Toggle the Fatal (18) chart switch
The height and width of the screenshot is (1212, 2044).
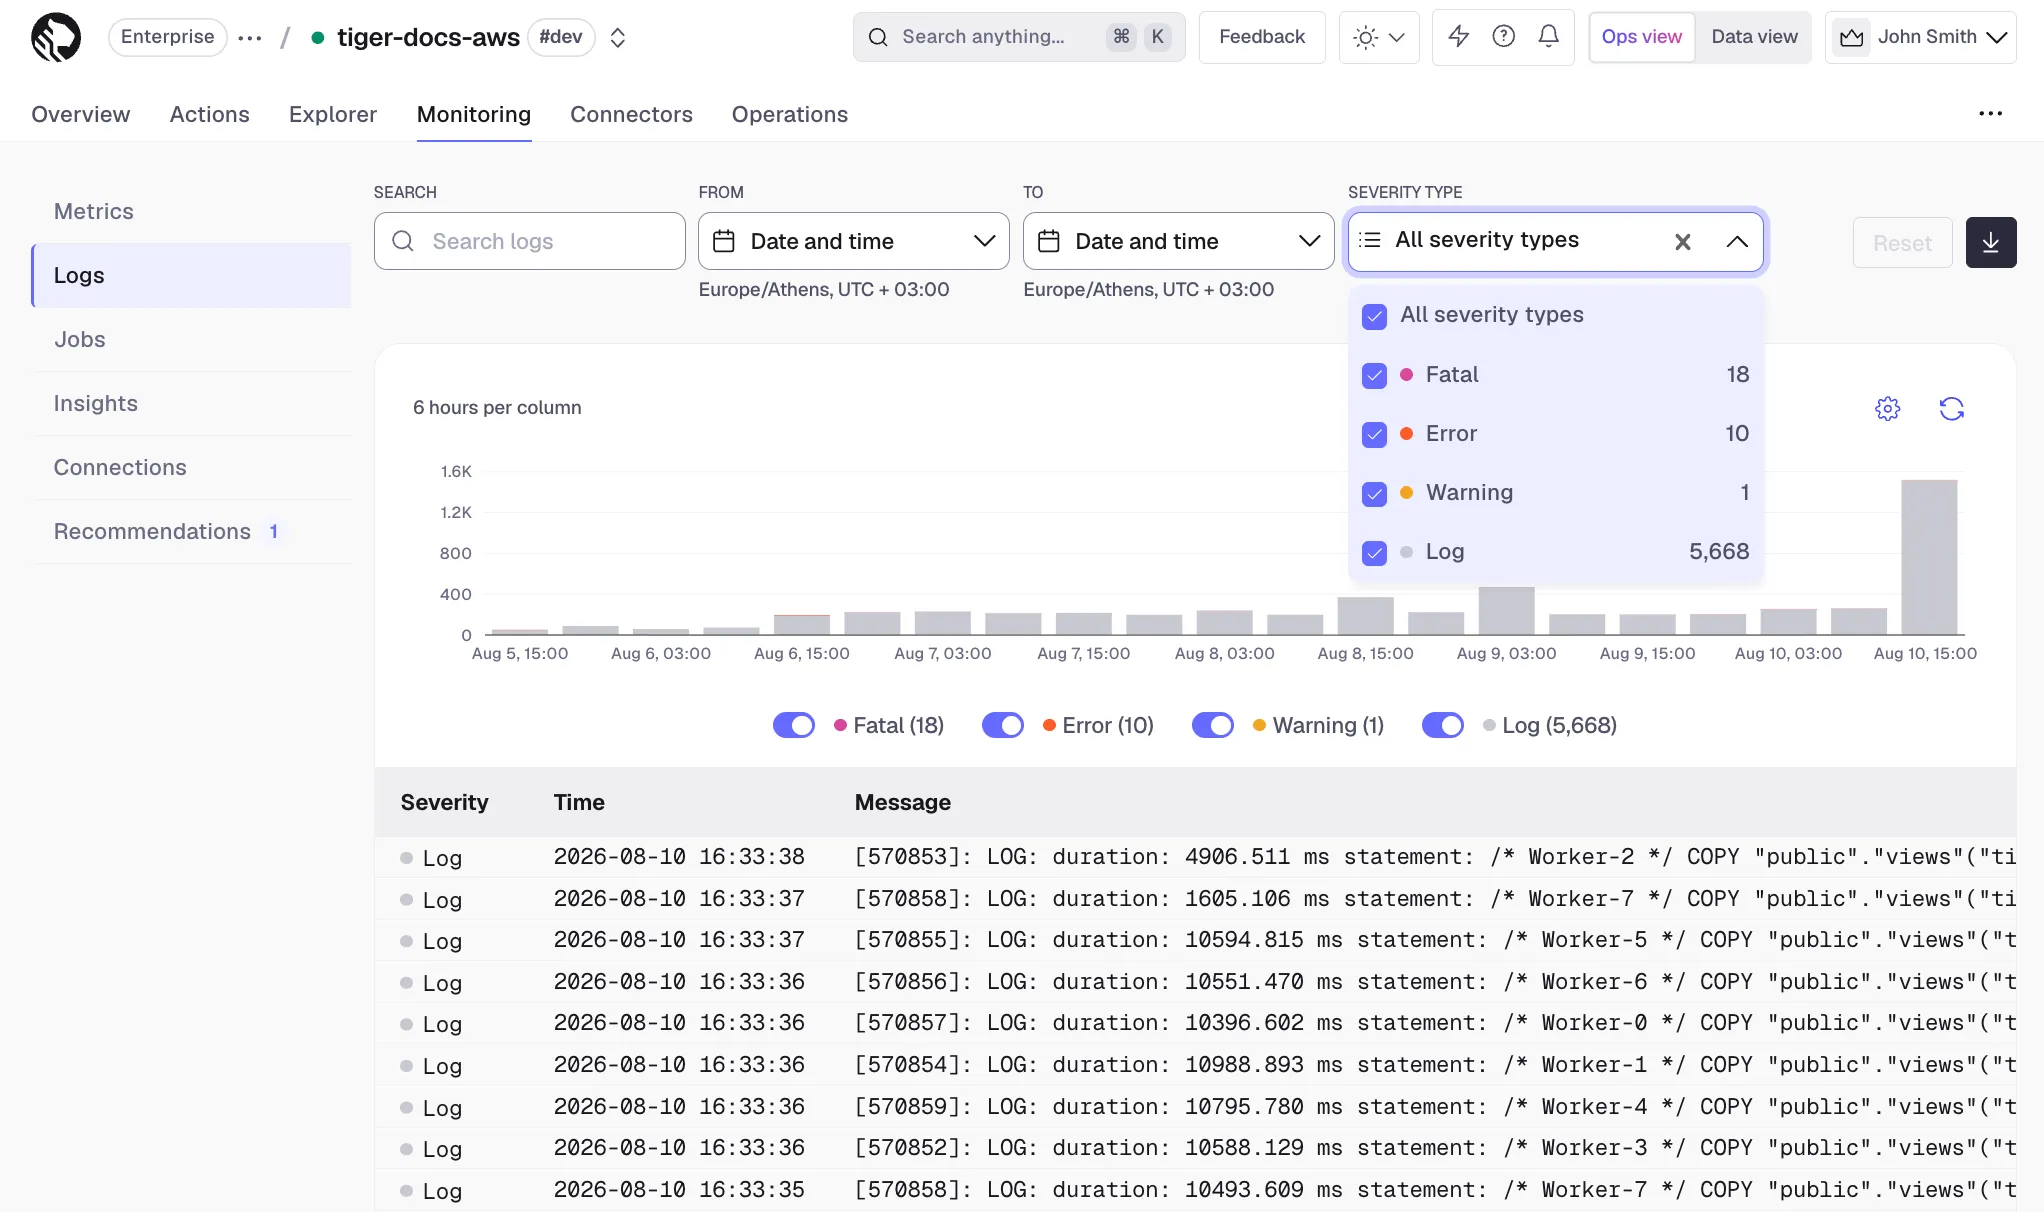point(794,725)
